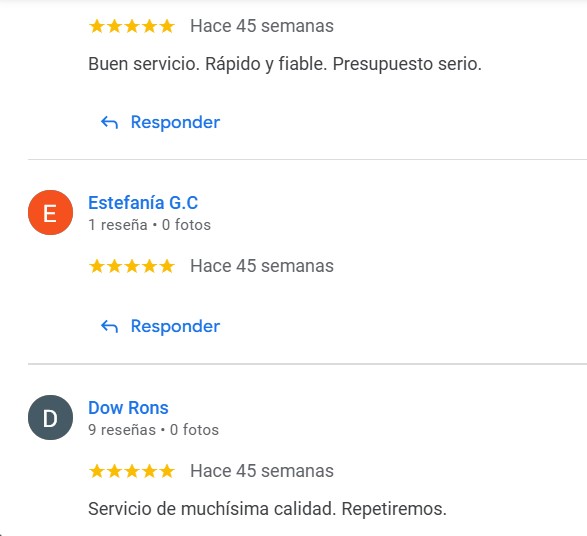This screenshot has width=587, height=536.
Task: Select Responder under the "Buen servicio" review
Action: coord(175,122)
